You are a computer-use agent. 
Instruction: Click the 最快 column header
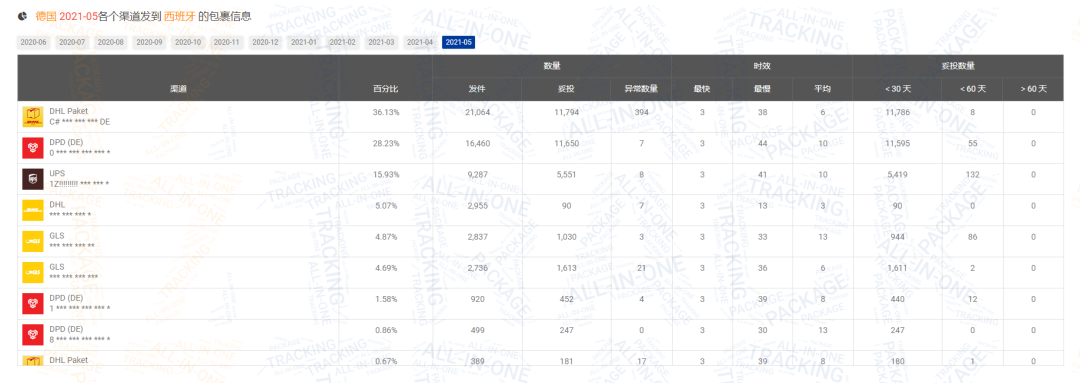click(702, 89)
